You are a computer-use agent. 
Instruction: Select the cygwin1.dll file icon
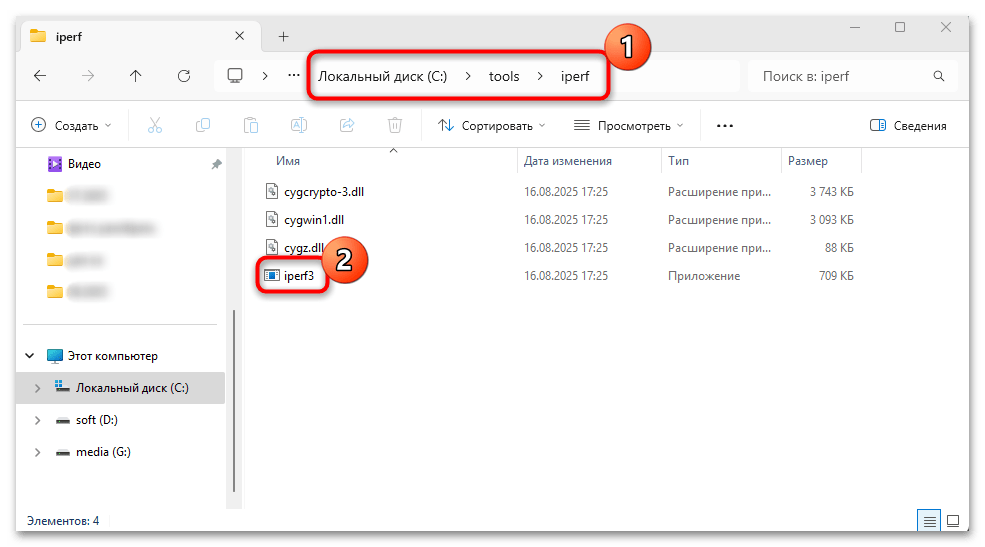(271, 220)
